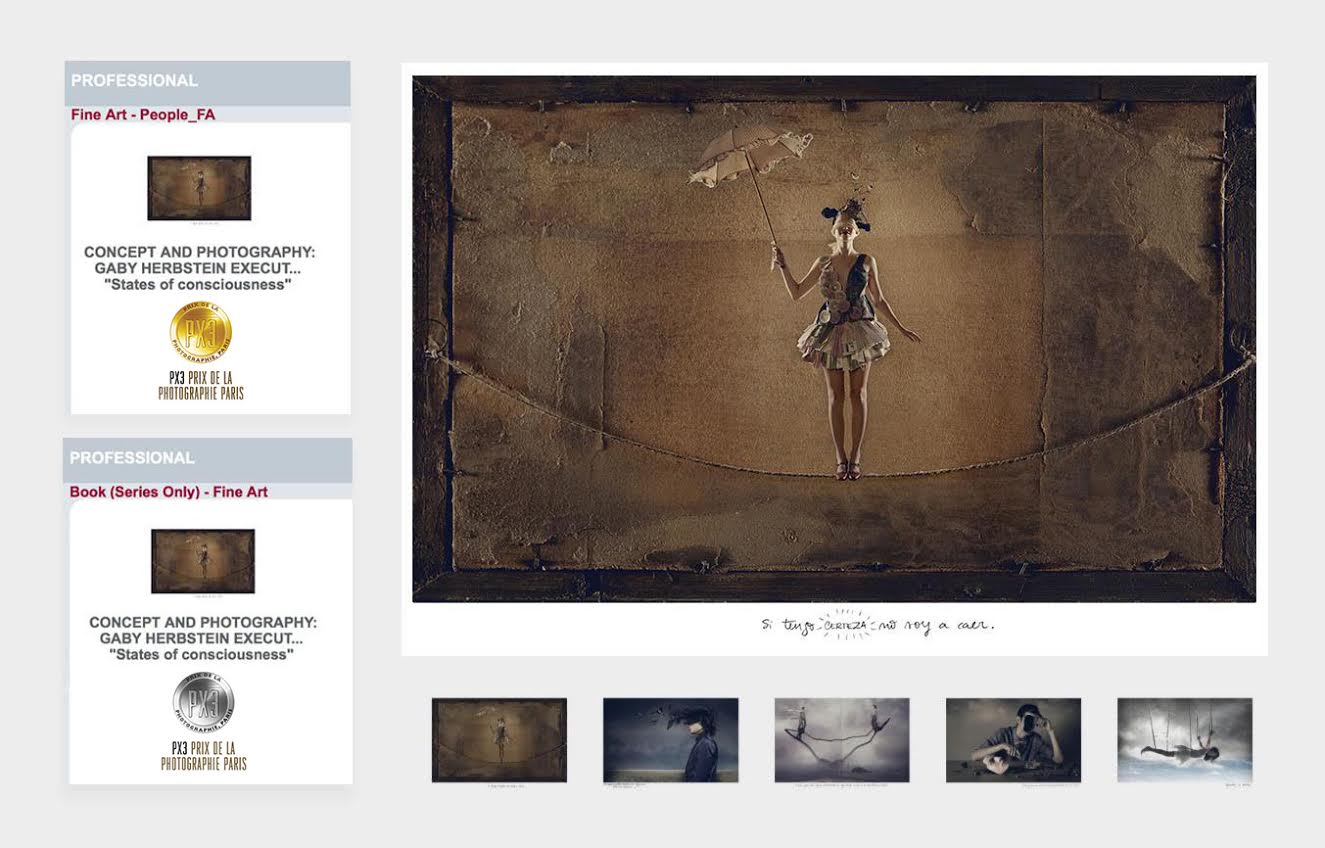The height and width of the screenshot is (848, 1325).
Task: Click the large tightrope walker main image
Action: click(834, 339)
